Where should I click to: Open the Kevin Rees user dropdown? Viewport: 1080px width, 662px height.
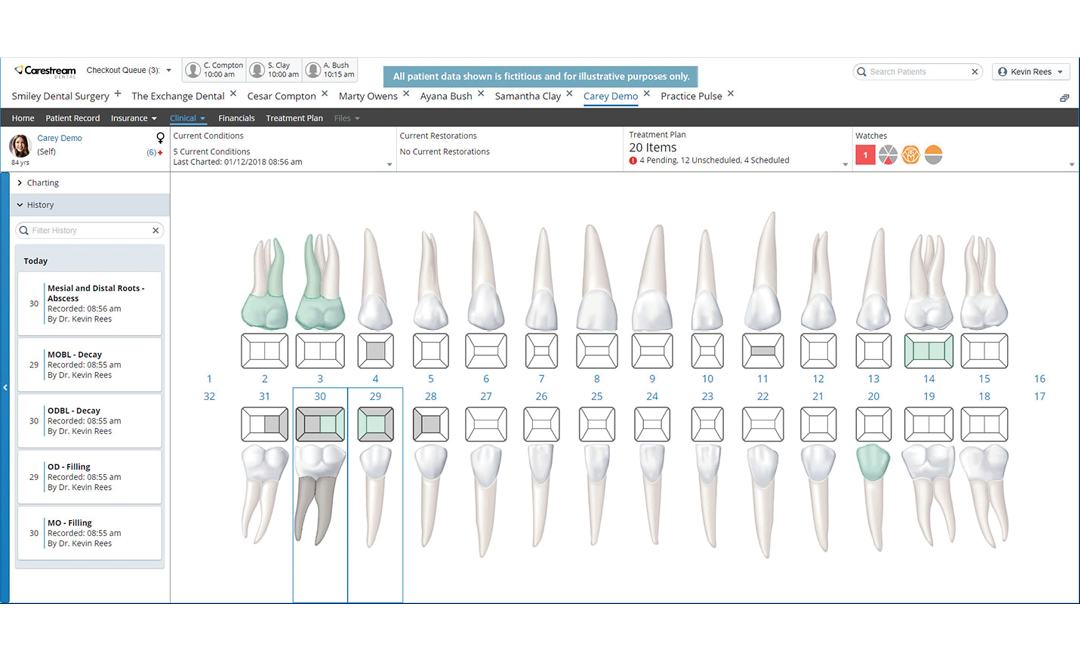[x=1031, y=72]
